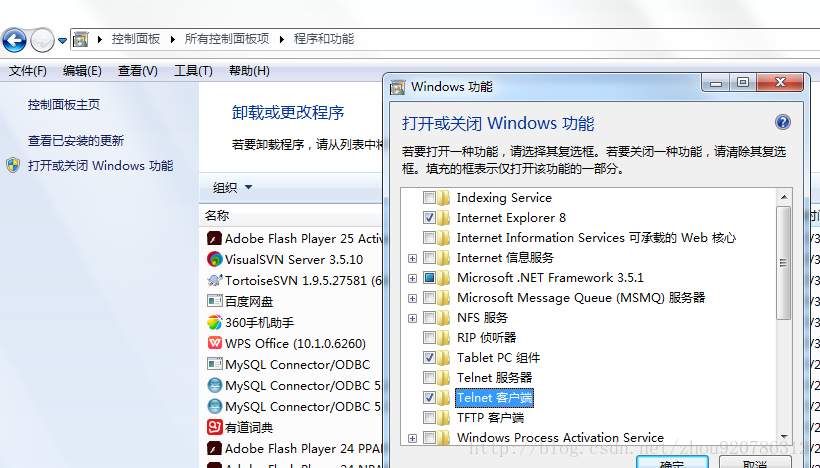Open the 查看已安装的更新 link

point(76,140)
